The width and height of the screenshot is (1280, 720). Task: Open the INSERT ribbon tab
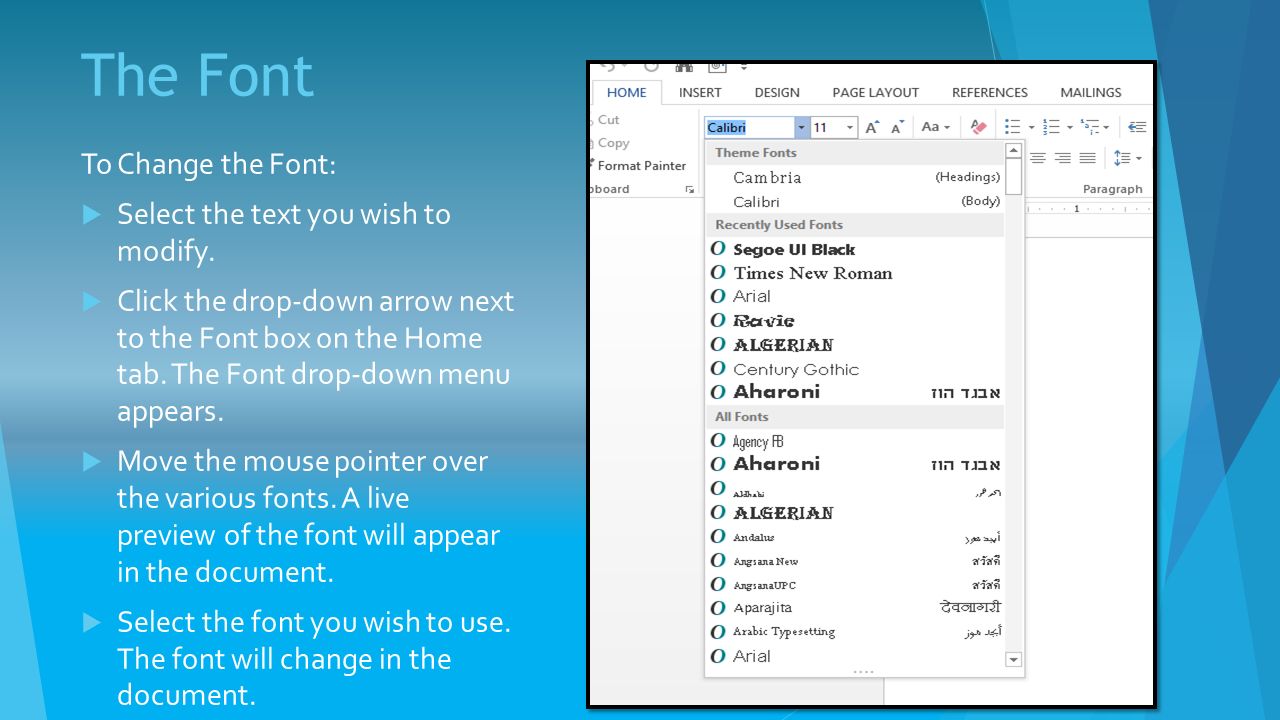click(x=700, y=92)
